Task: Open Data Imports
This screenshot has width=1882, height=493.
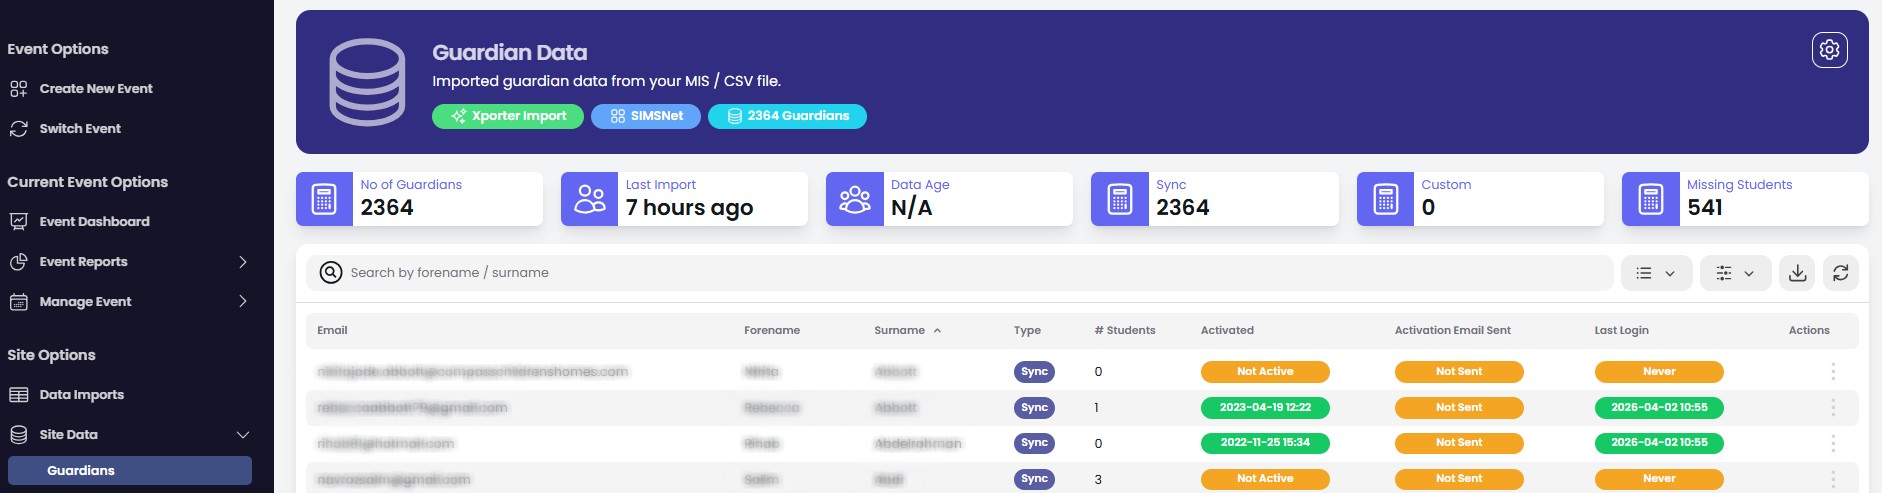Action: 82,395
